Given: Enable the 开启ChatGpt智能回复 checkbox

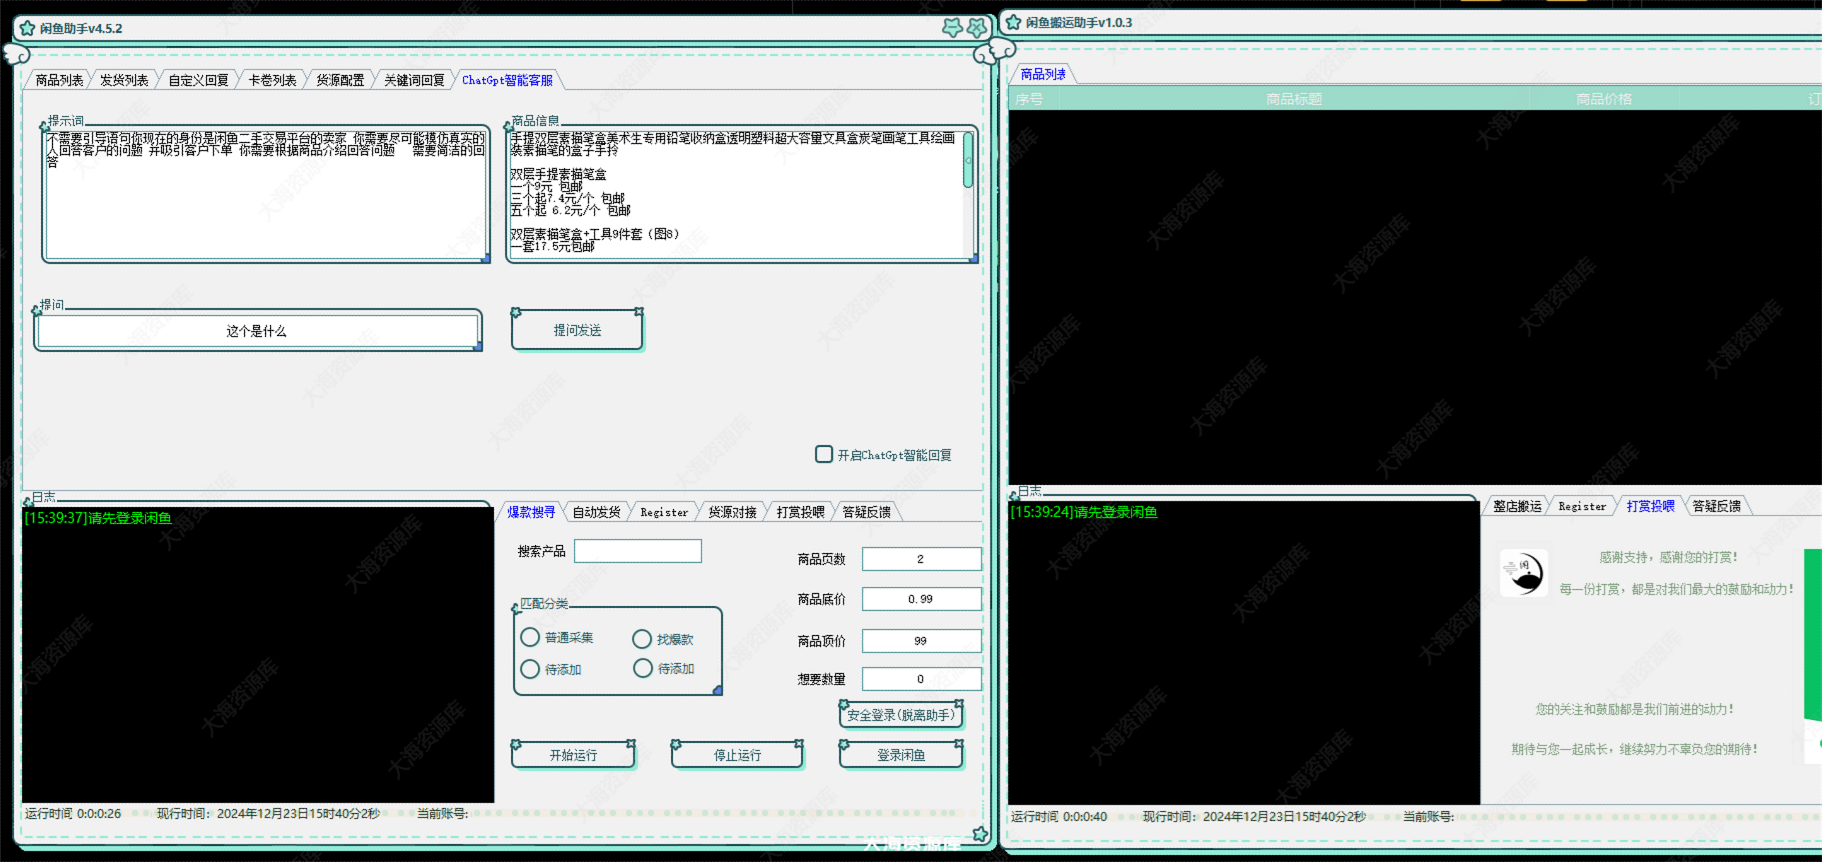Looking at the screenshot, I should click(824, 454).
